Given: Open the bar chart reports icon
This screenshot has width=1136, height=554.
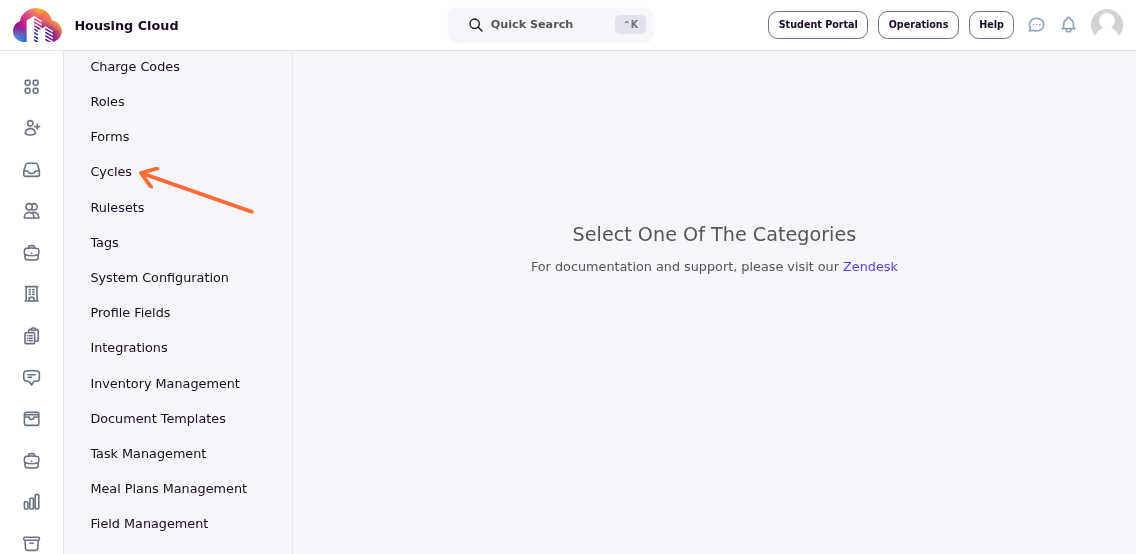Looking at the screenshot, I should 31,502.
